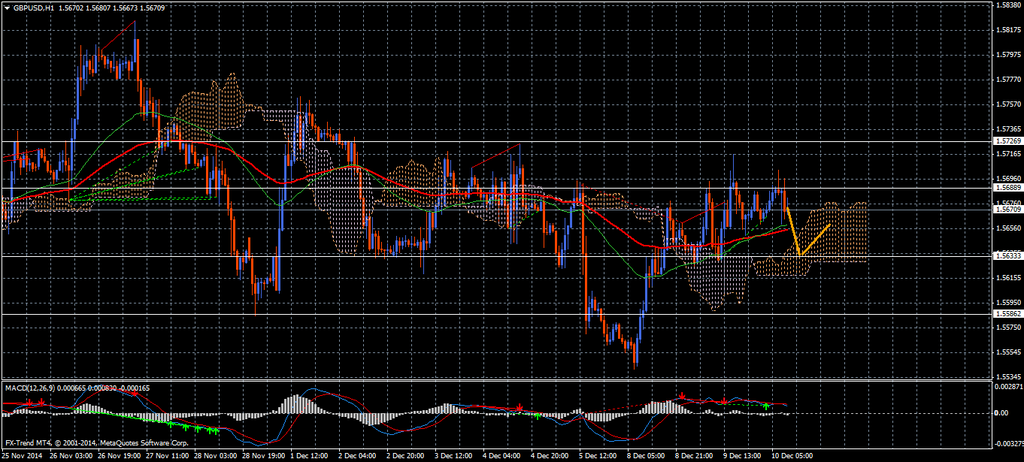Click the GBPUSD,H1 chart title

[x=34, y=7]
